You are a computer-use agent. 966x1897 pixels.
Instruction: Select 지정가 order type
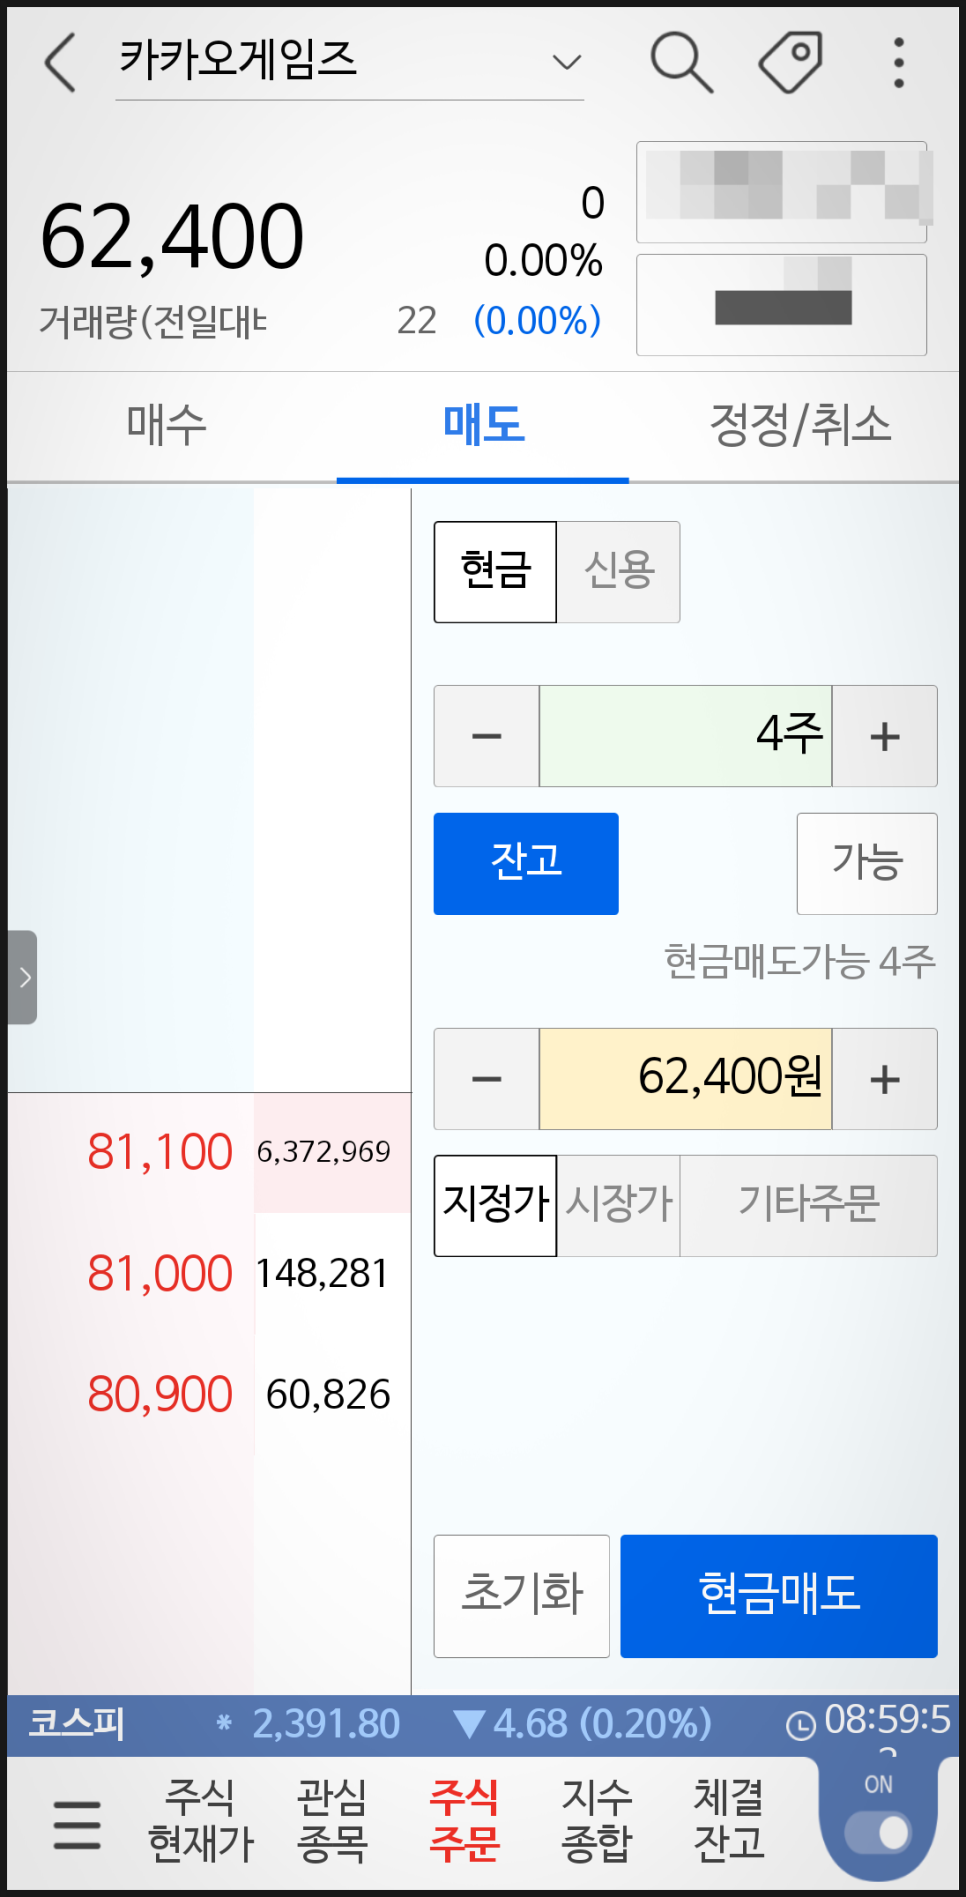pyautogui.click(x=495, y=1205)
